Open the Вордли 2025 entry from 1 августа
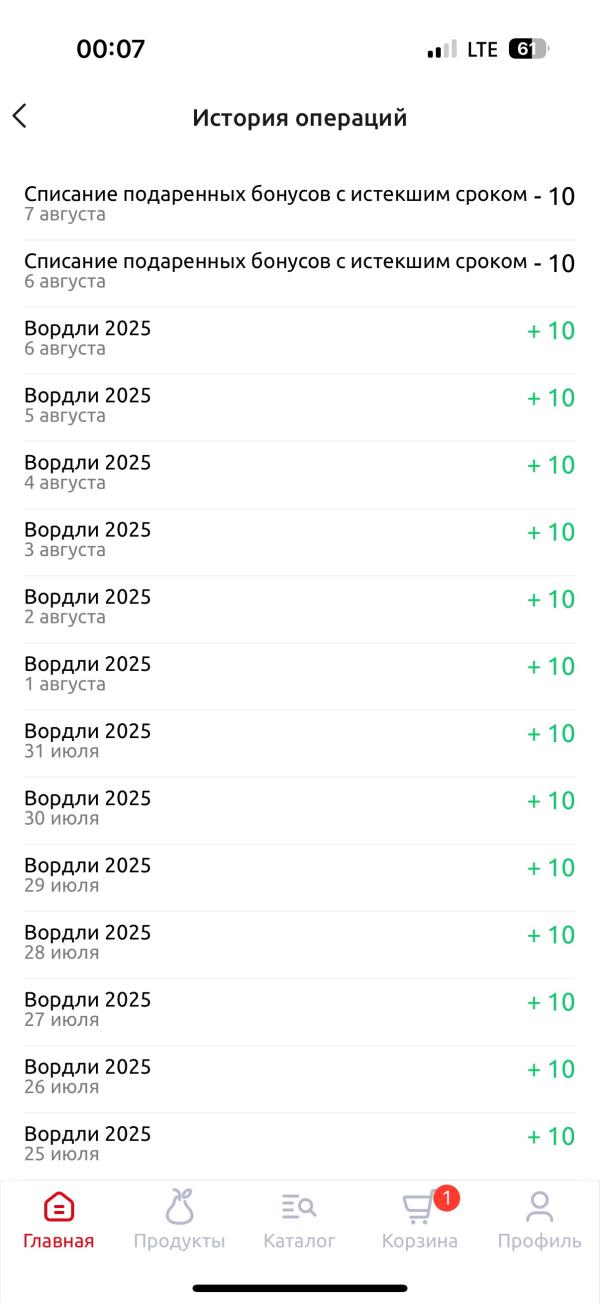 coord(300,675)
